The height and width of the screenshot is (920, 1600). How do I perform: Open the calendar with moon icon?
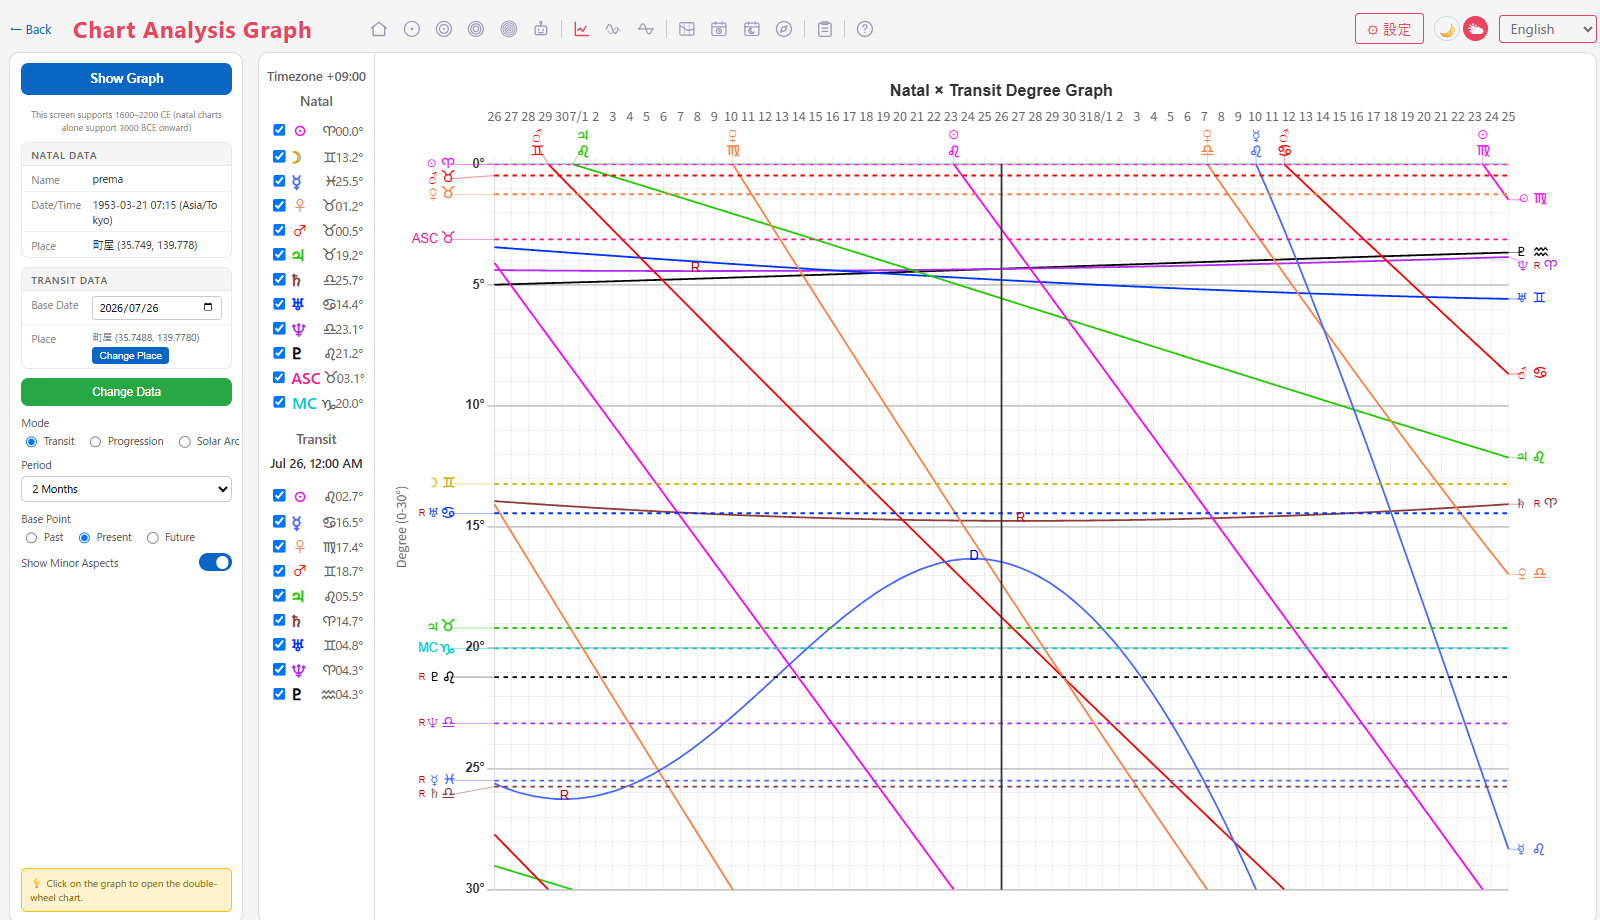752,29
